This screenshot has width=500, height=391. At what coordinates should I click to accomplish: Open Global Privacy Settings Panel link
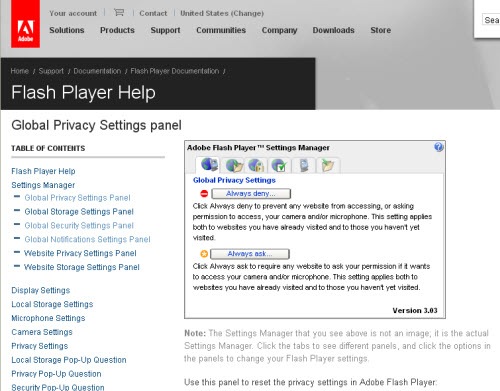[77, 198]
